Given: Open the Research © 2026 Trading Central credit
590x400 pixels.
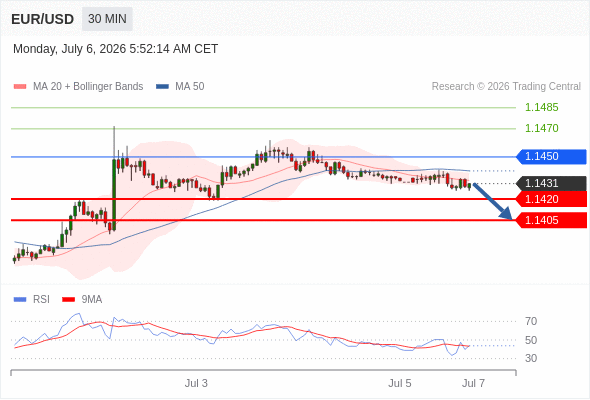Looking at the screenshot, I should [x=506, y=87].
